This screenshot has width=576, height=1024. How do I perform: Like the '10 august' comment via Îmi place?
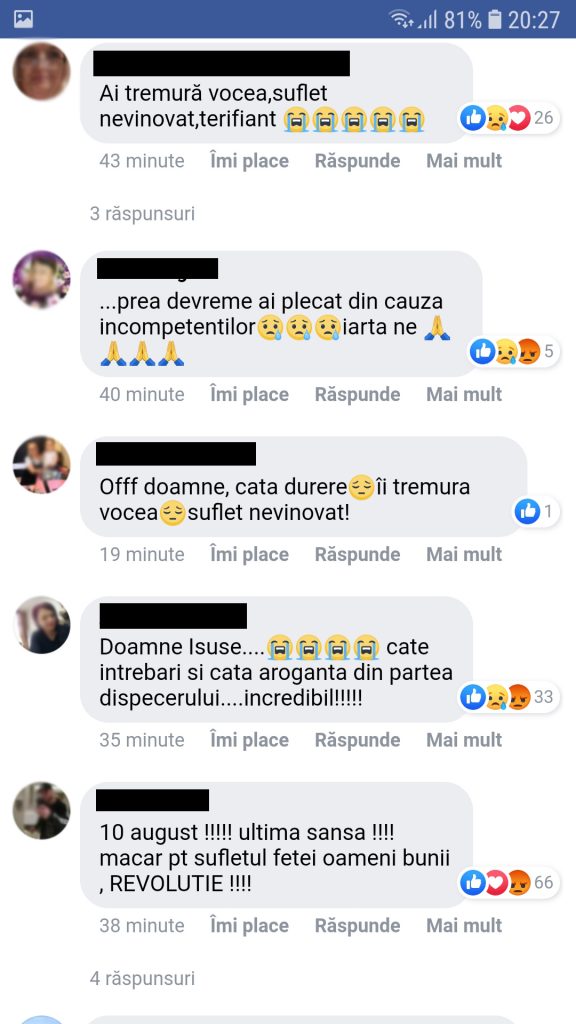click(249, 925)
